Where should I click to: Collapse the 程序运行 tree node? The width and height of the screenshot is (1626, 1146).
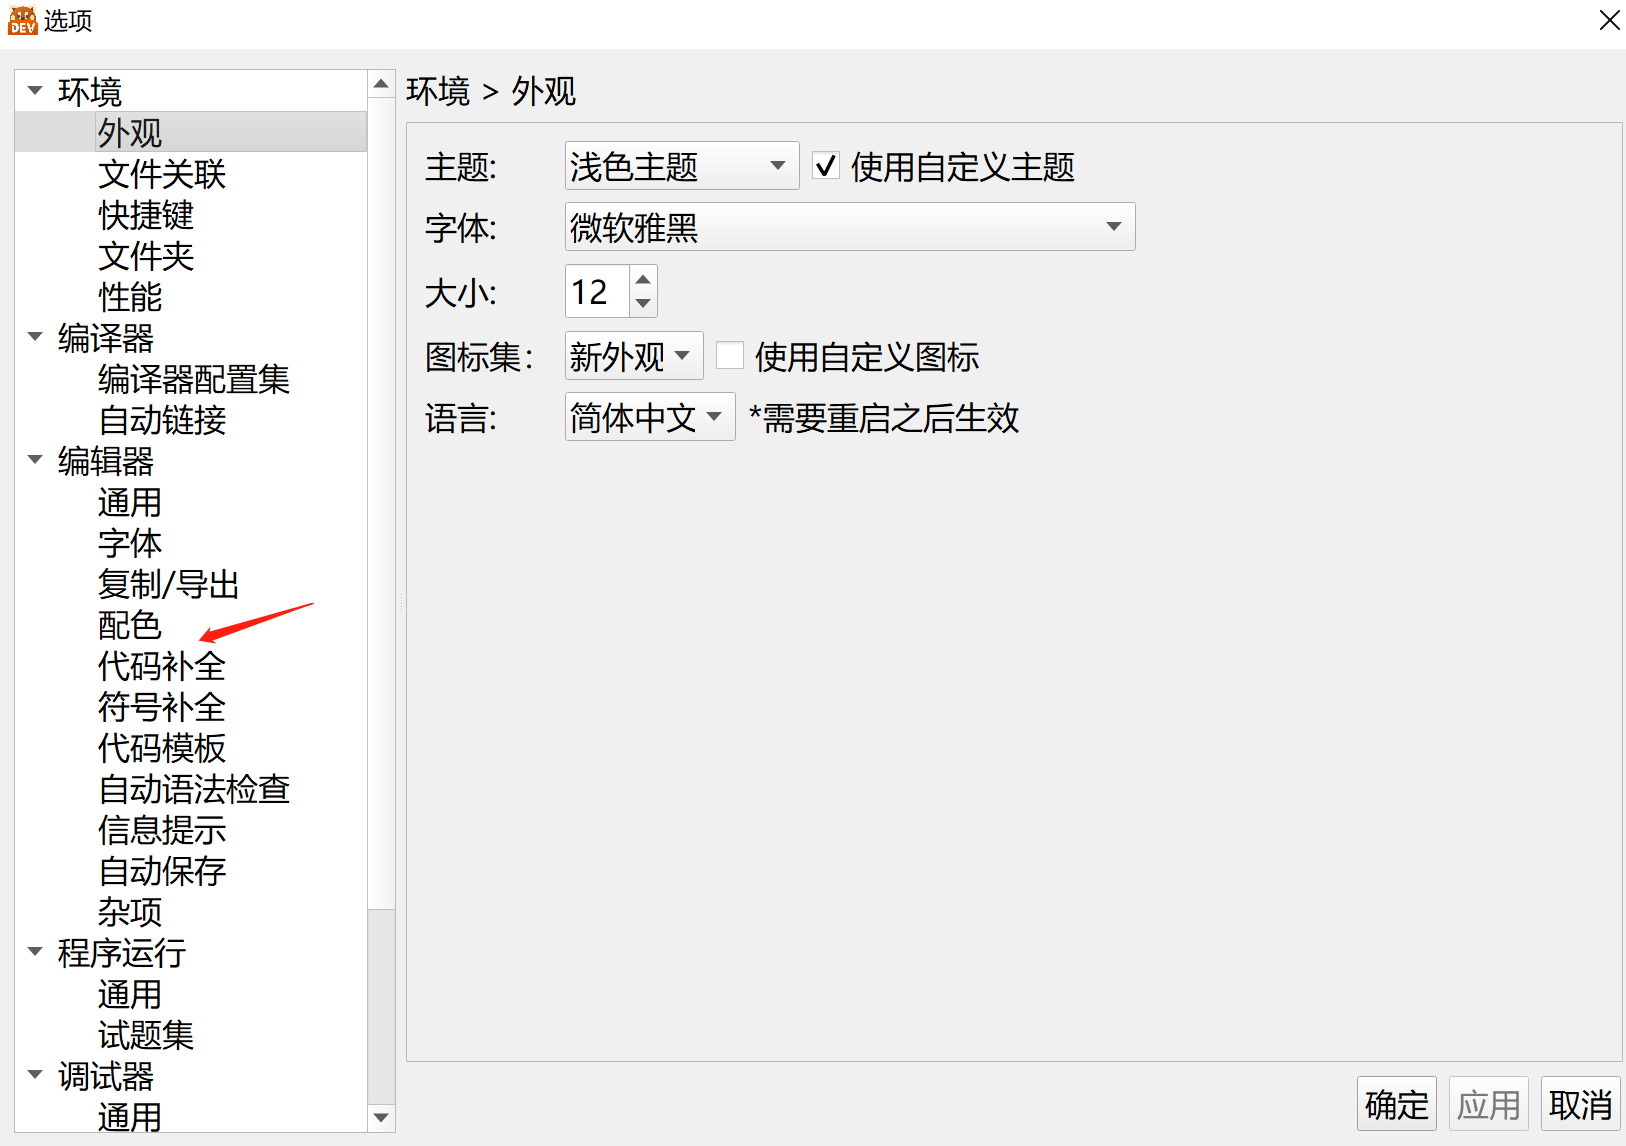pos(35,952)
